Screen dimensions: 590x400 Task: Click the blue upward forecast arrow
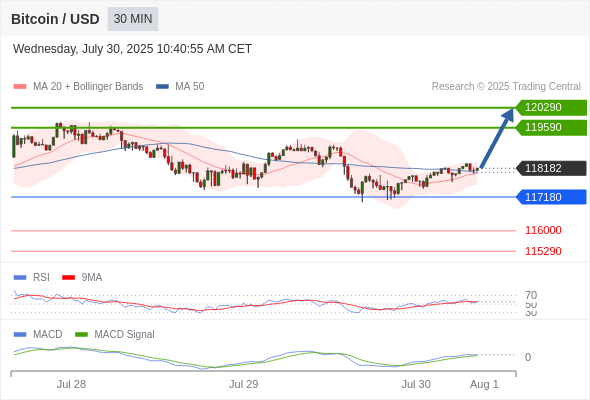pos(497,138)
